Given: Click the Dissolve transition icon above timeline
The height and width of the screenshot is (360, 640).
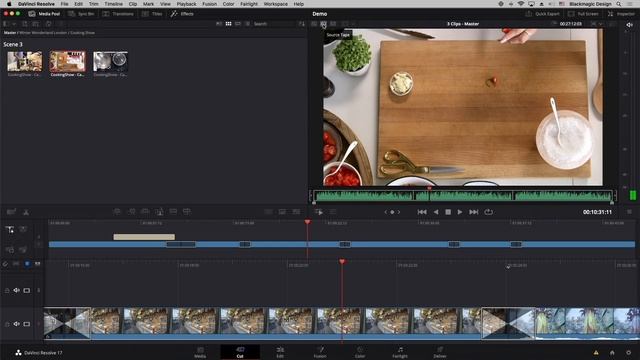Looking at the screenshot, I should (x=282, y=211).
